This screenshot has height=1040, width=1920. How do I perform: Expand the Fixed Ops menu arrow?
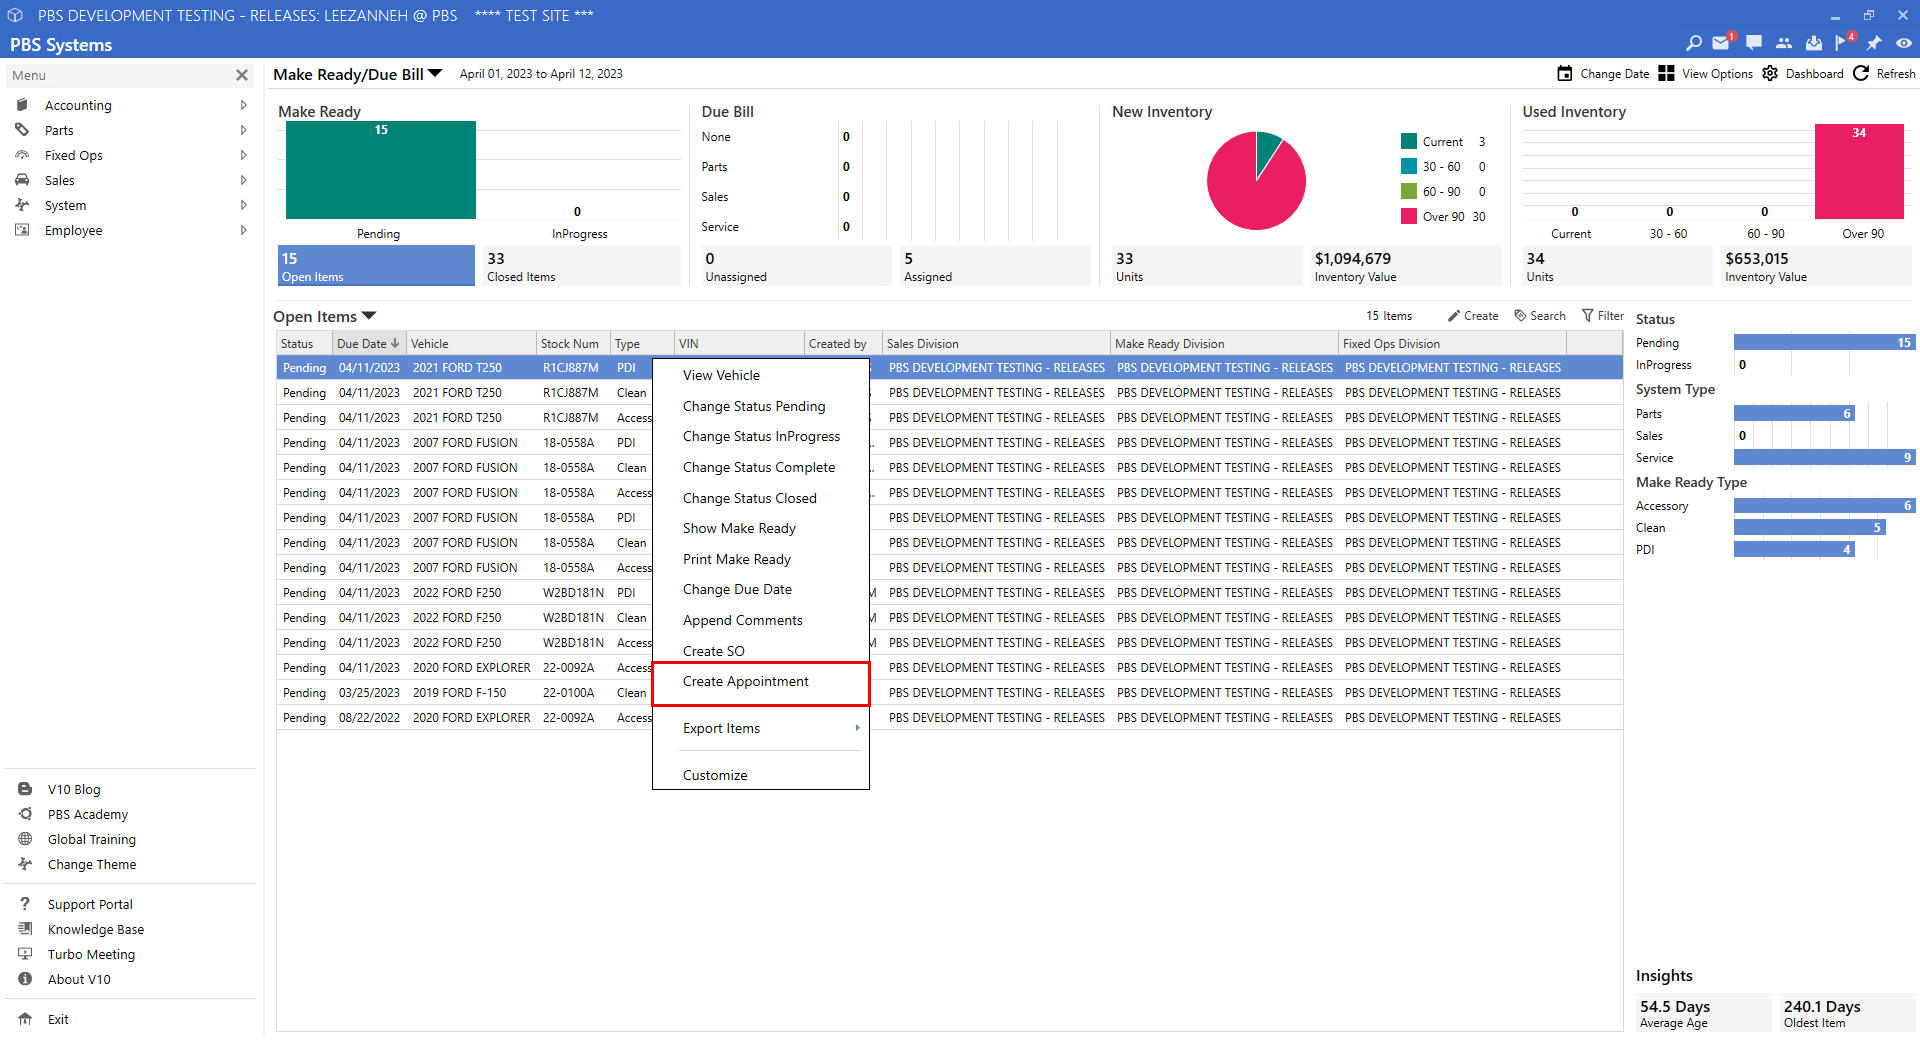(243, 155)
